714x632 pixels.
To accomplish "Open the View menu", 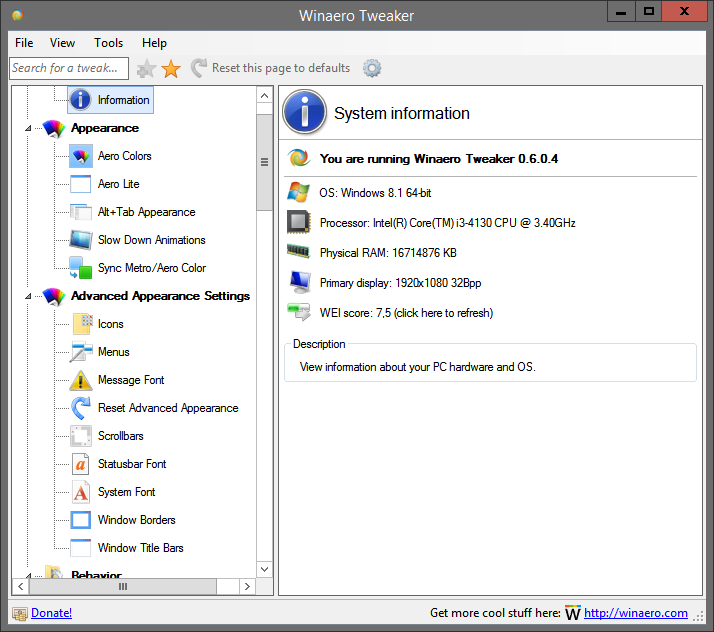I will (x=62, y=43).
